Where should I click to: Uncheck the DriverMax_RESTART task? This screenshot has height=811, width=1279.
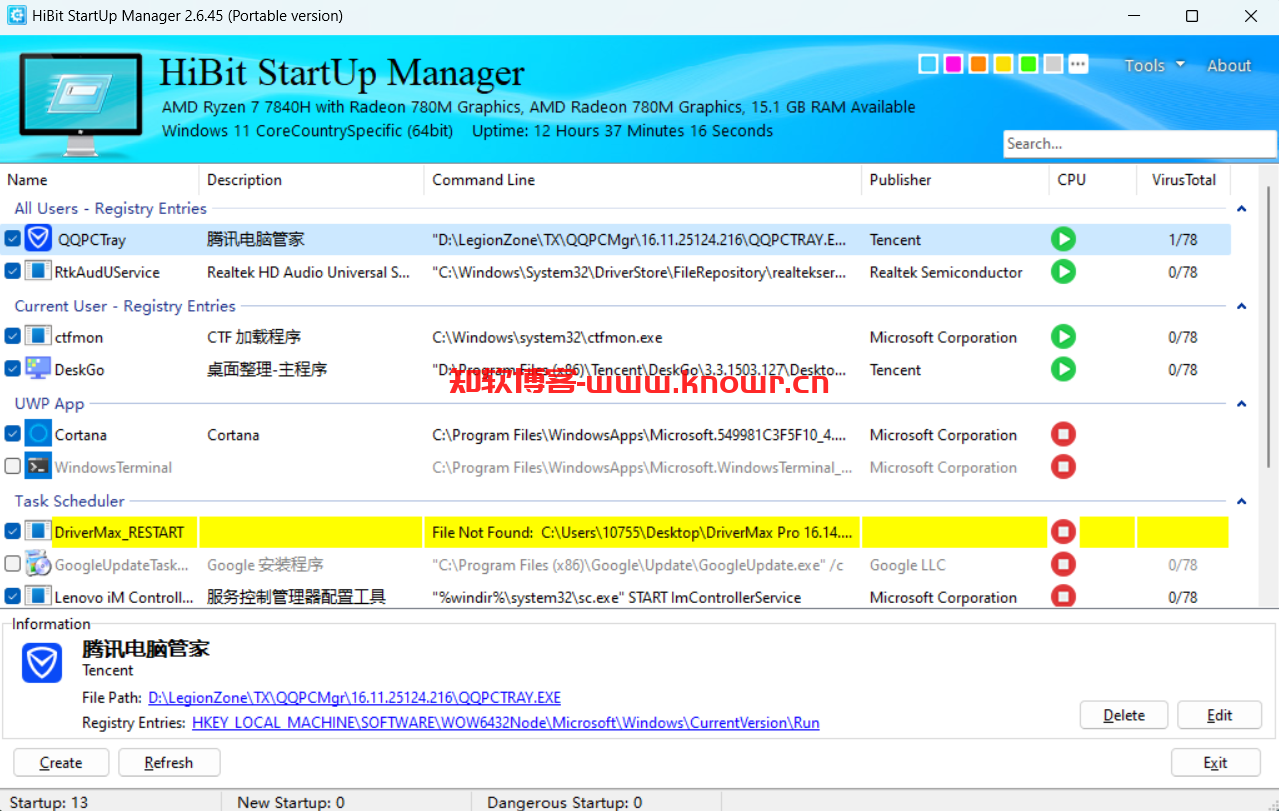coord(12,532)
